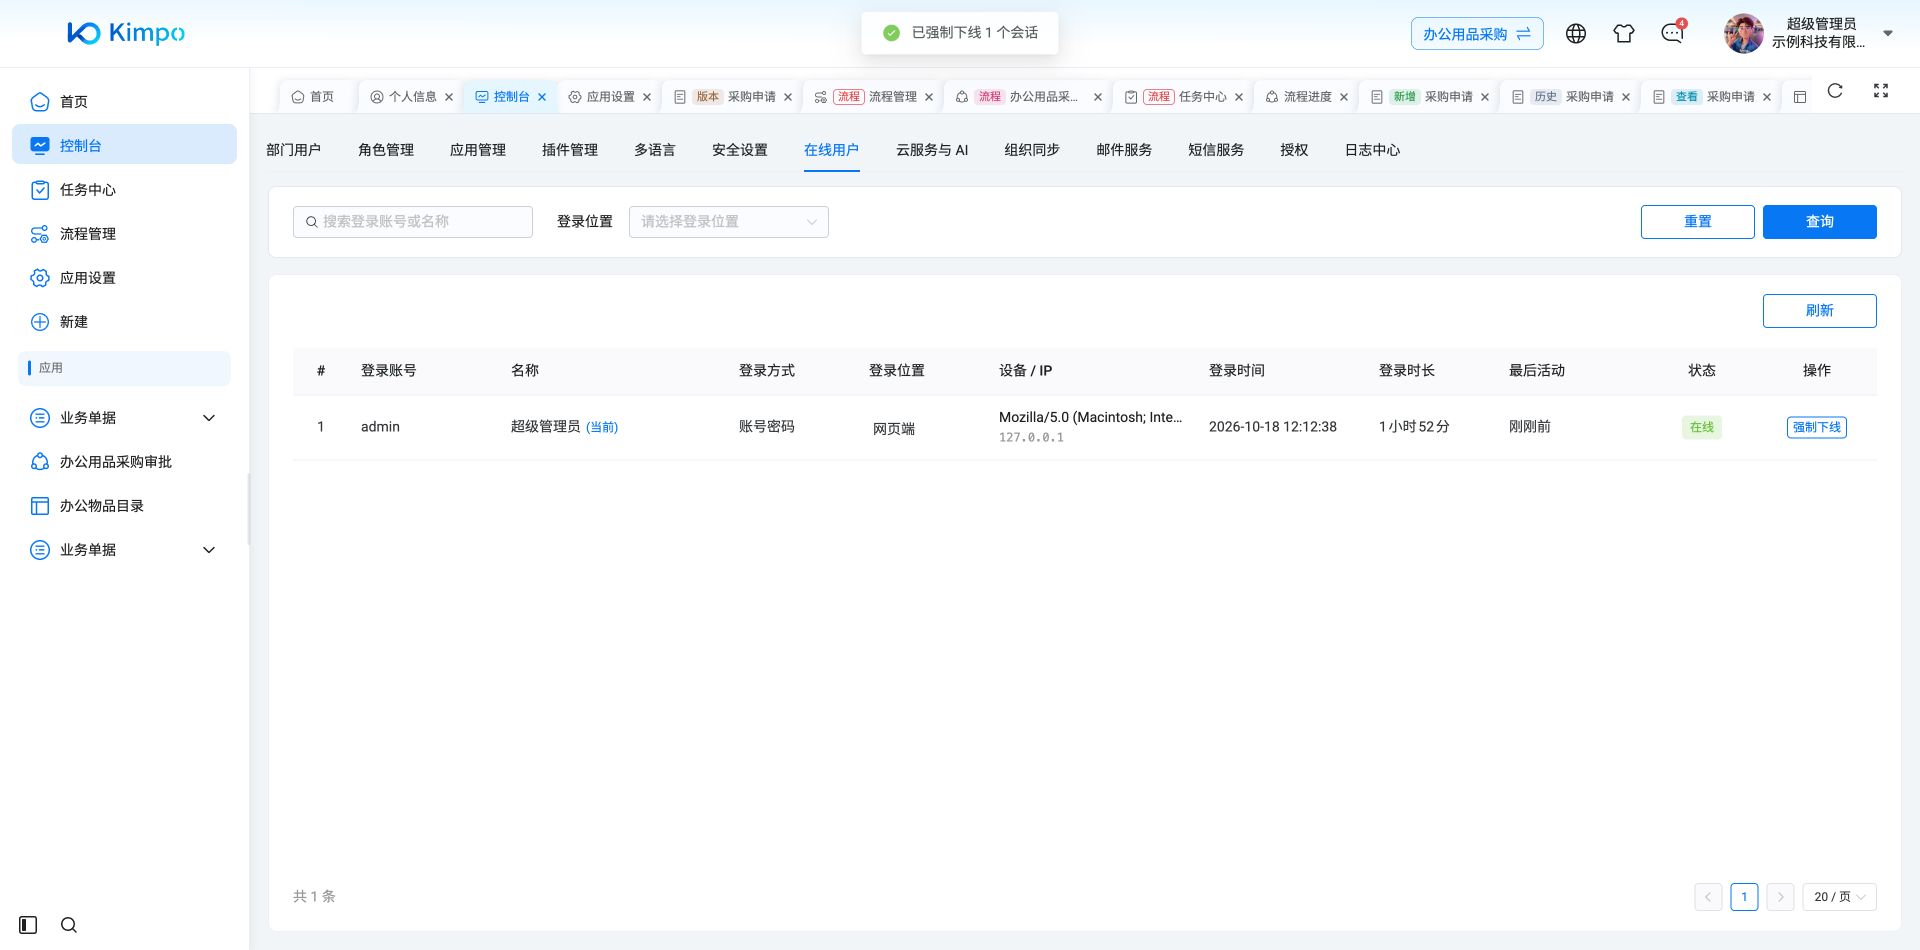Click the 重置 button
This screenshot has height=950, width=1920.
[1698, 222]
